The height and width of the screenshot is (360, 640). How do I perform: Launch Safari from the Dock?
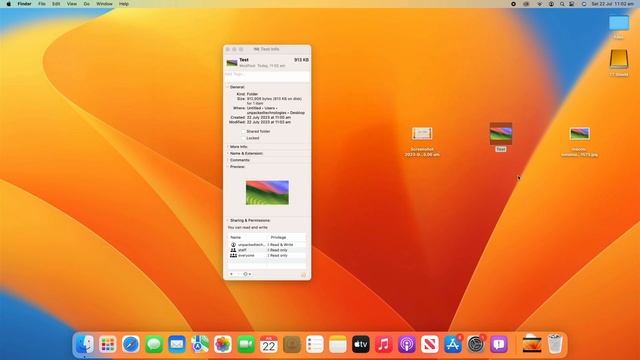131,344
